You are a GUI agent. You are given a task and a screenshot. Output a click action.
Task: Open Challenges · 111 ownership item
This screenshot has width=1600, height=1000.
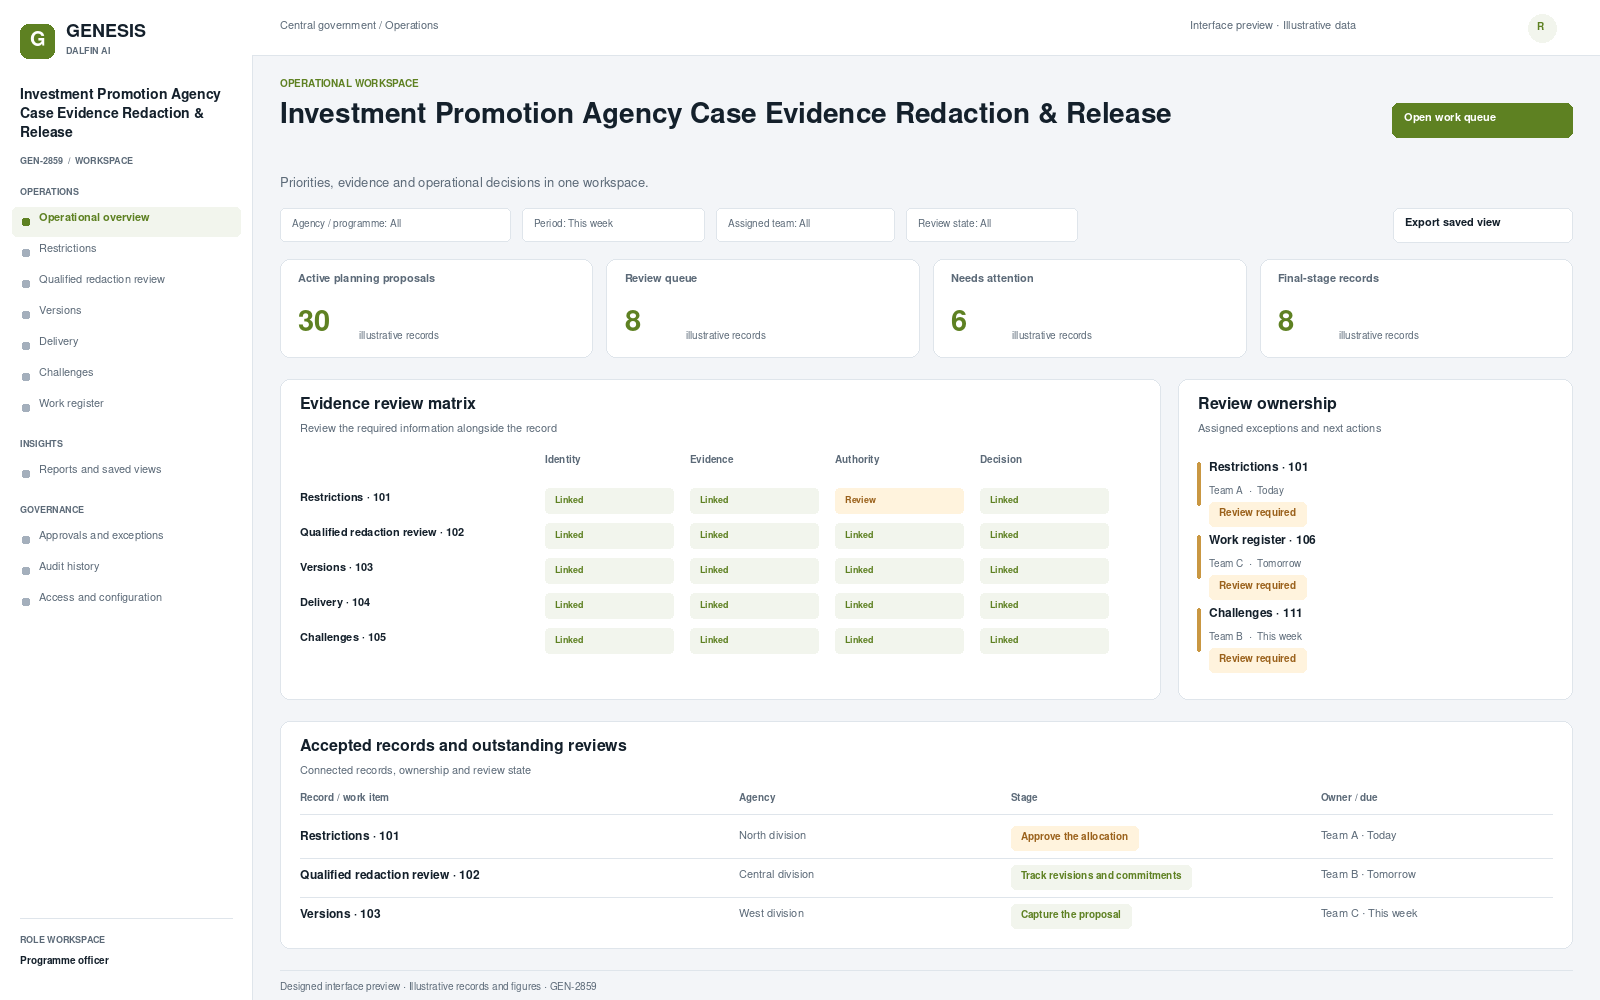coord(1255,613)
